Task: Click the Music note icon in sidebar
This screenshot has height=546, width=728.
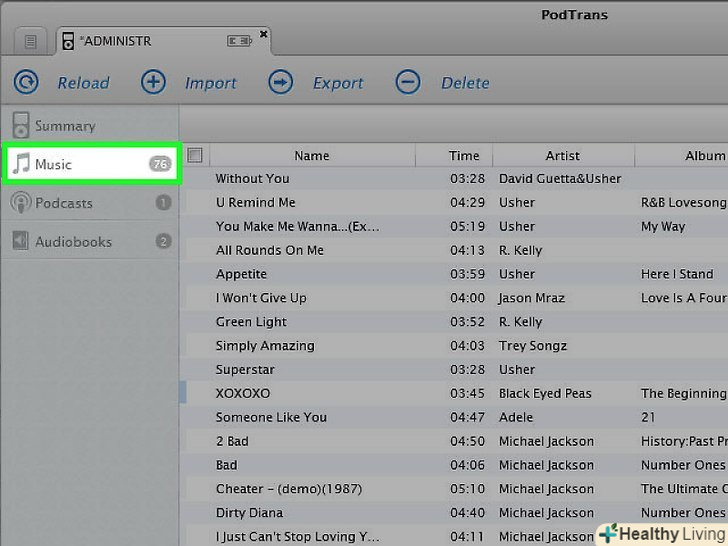Action: [x=20, y=164]
